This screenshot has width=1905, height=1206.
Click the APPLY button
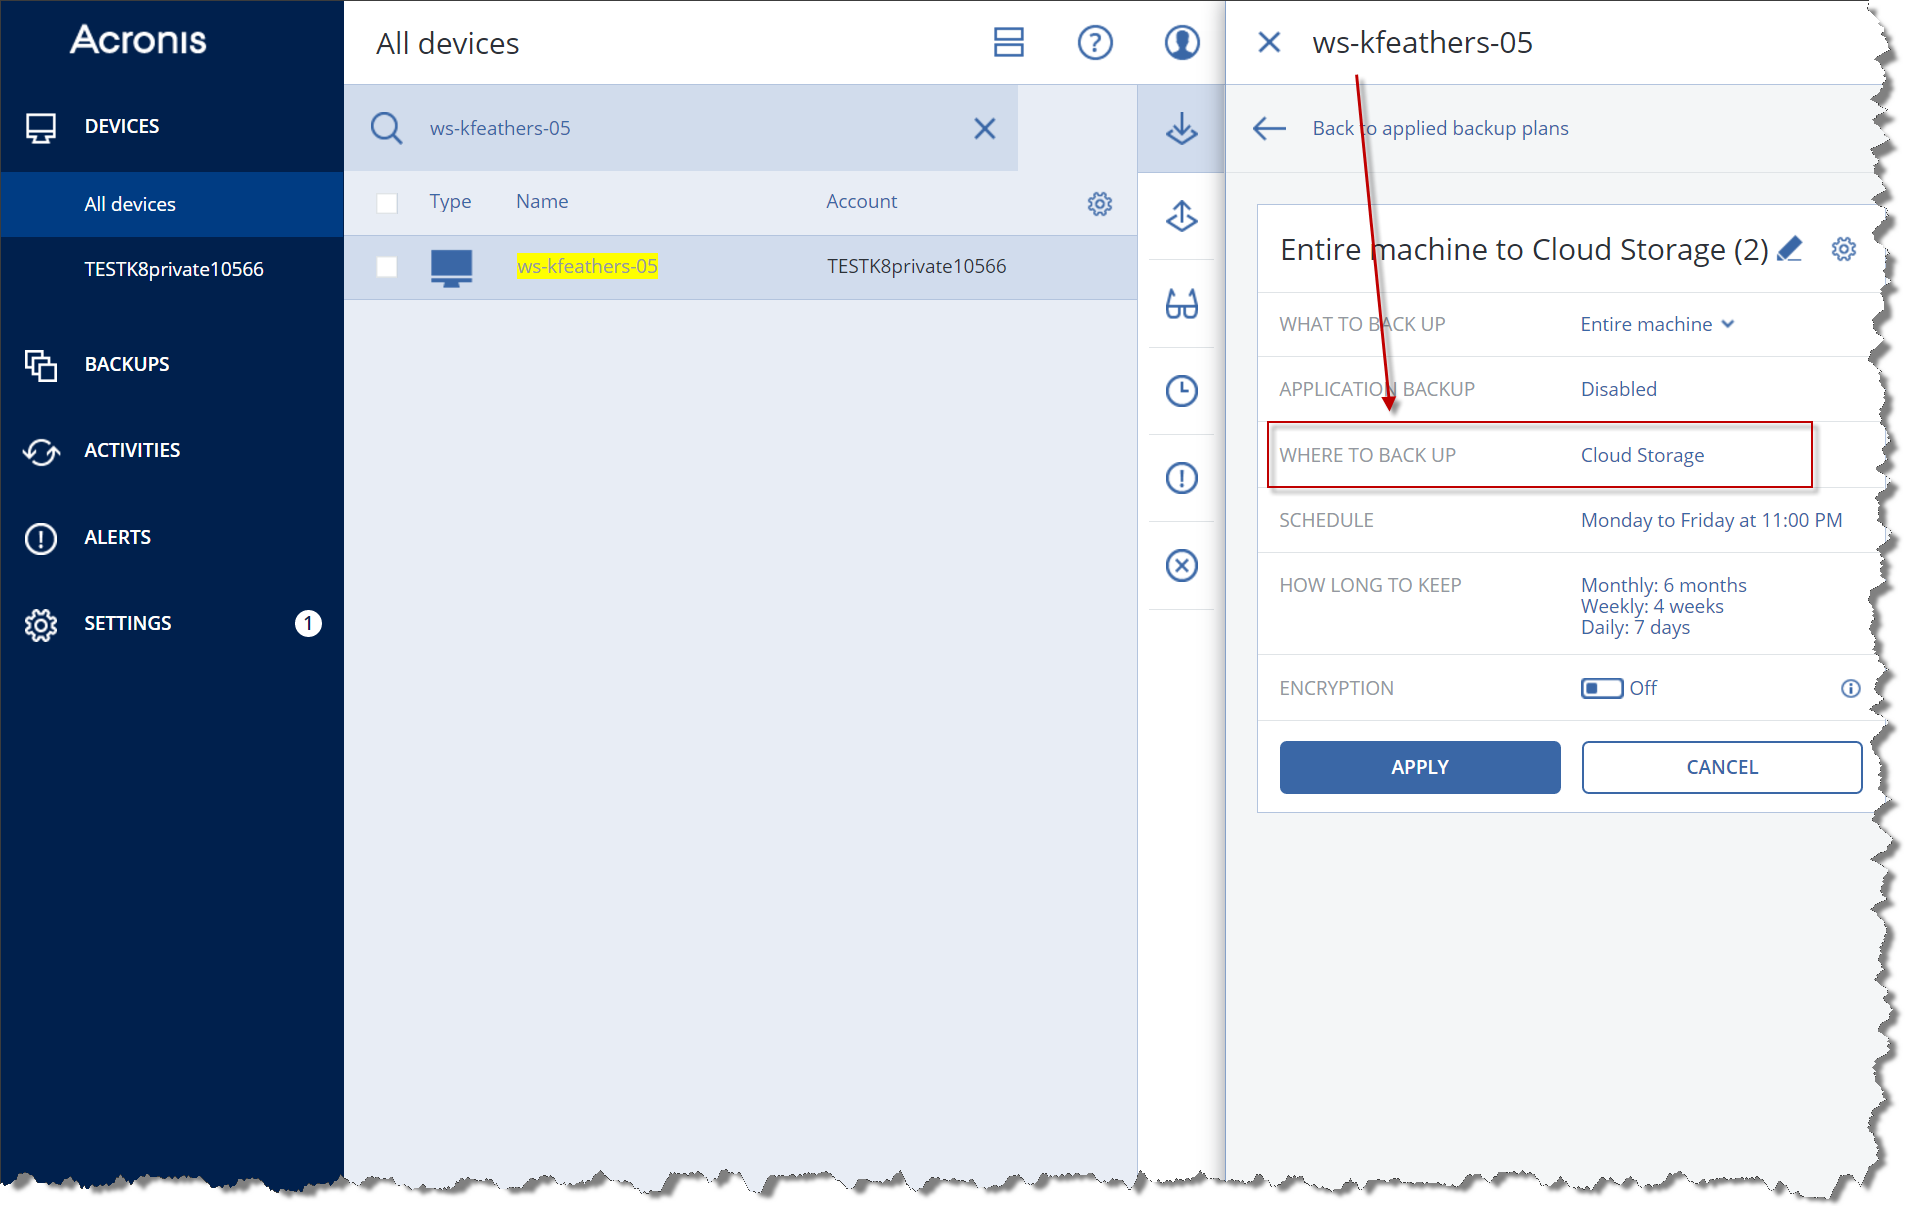(x=1419, y=767)
